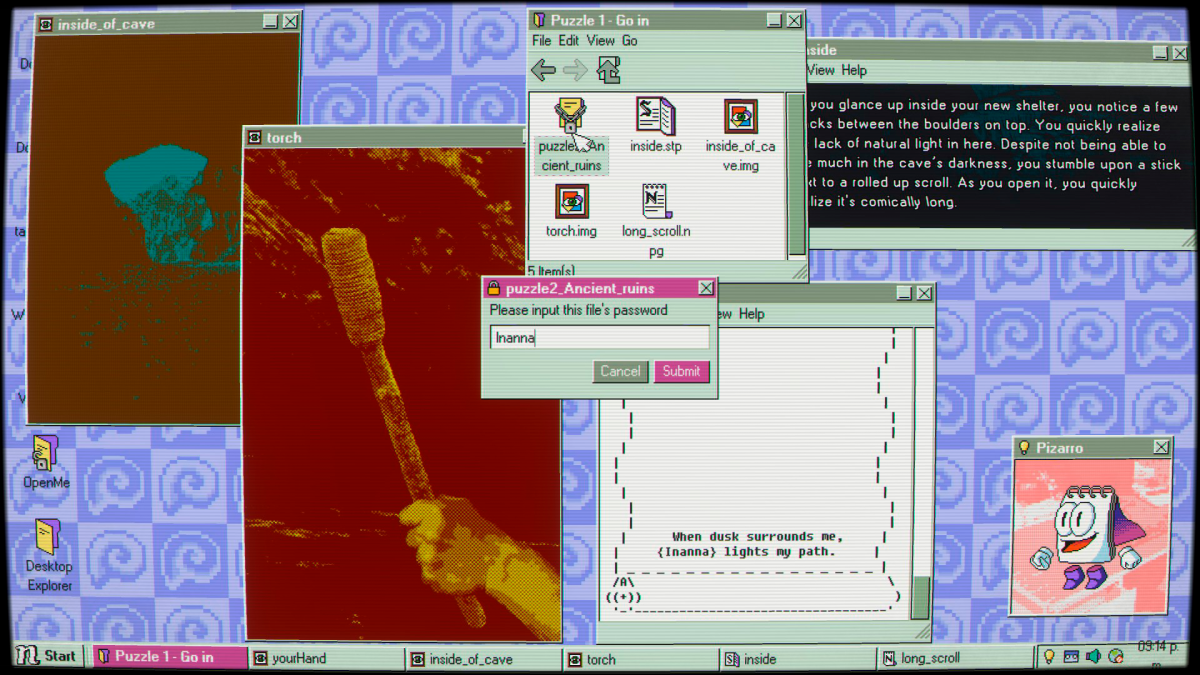Image resolution: width=1200 pixels, height=675 pixels.
Task: Go up one folder level in explorer
Action: pyautogui.click(x=608, y=70)
